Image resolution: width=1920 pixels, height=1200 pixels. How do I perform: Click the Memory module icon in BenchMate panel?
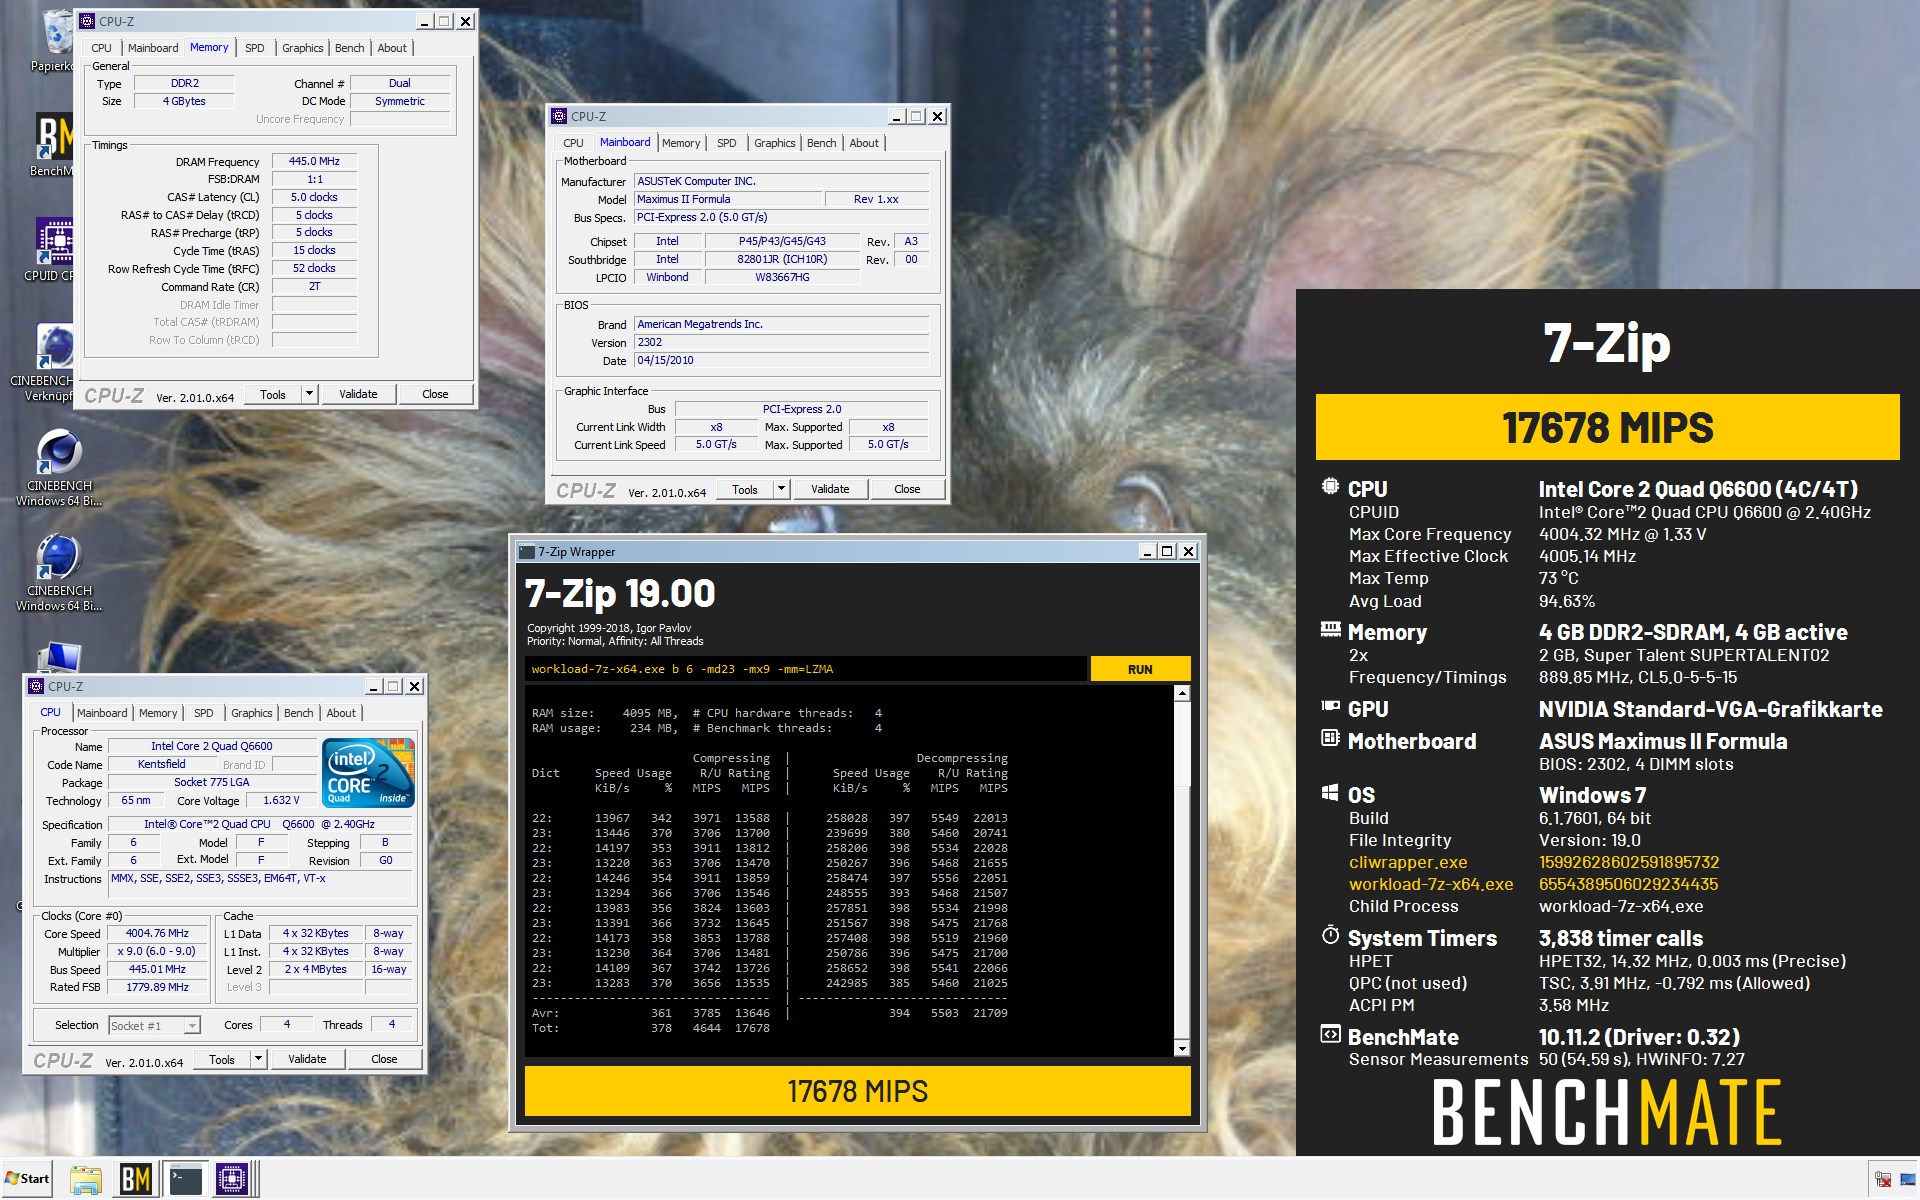(x=1330, y=629)
